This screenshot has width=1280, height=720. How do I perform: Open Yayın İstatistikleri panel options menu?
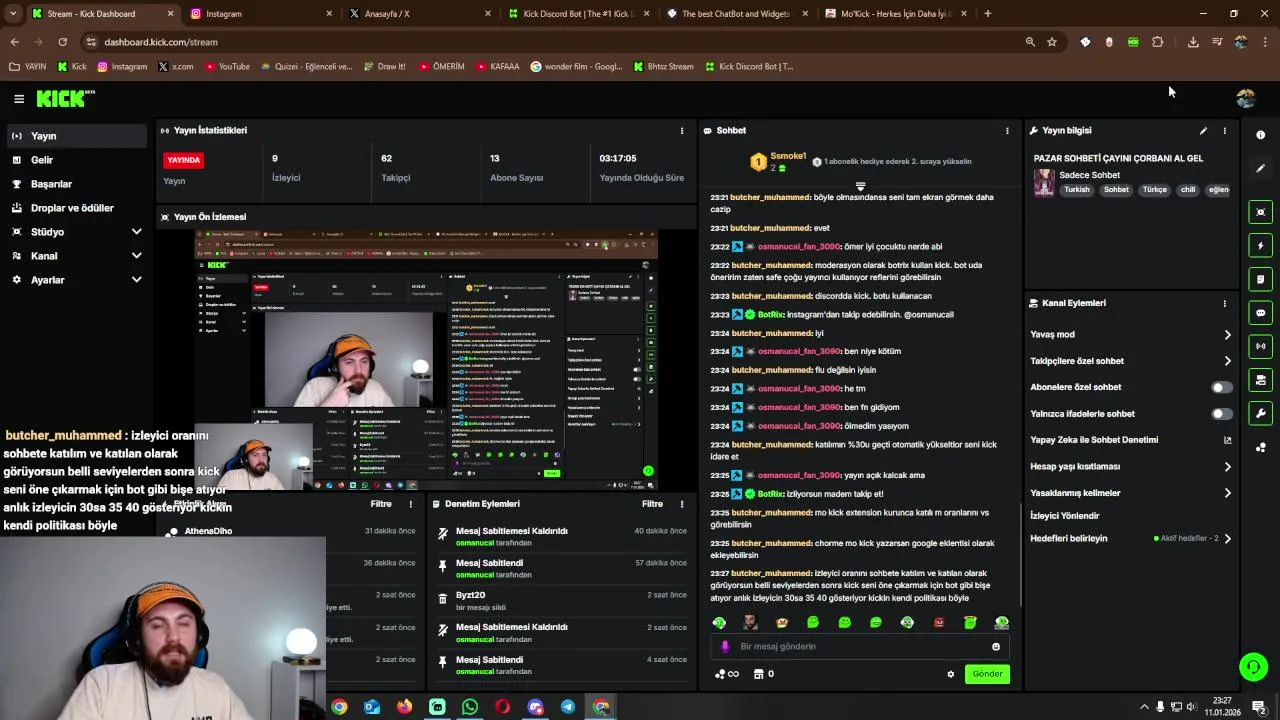pos(682,131)
